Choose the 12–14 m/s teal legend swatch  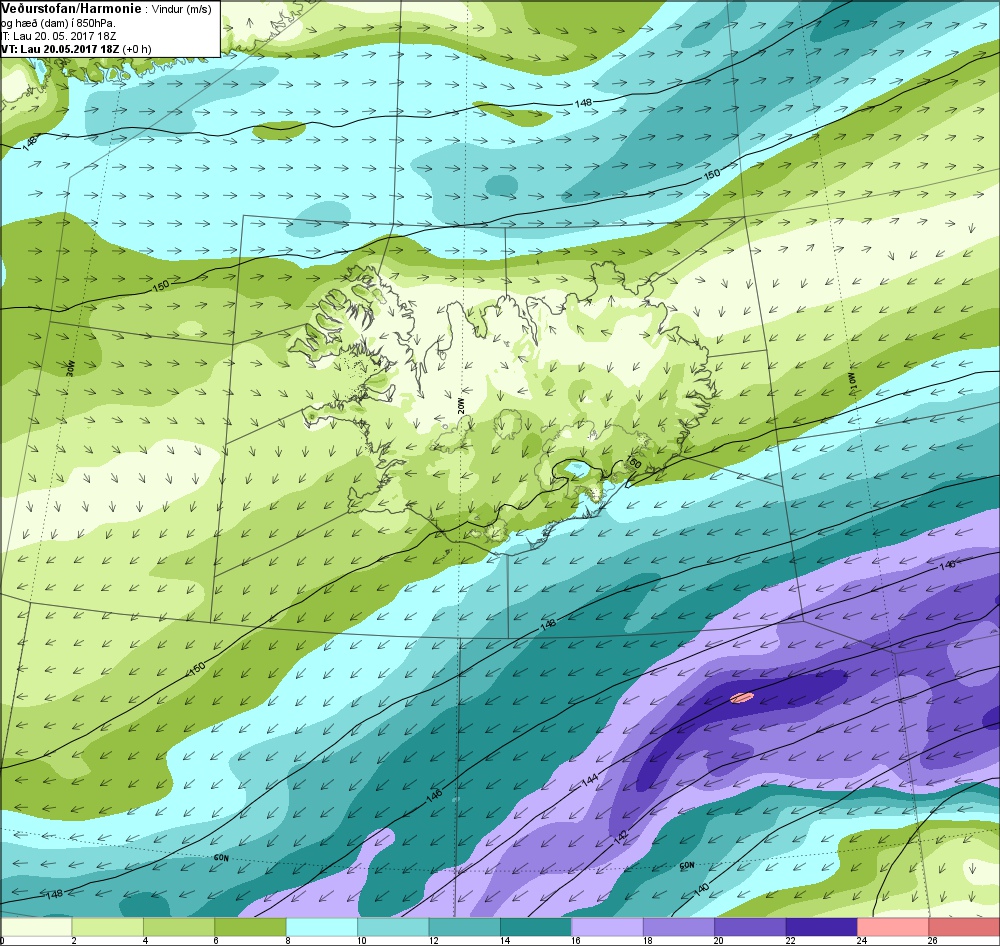(x=465, y=926)
